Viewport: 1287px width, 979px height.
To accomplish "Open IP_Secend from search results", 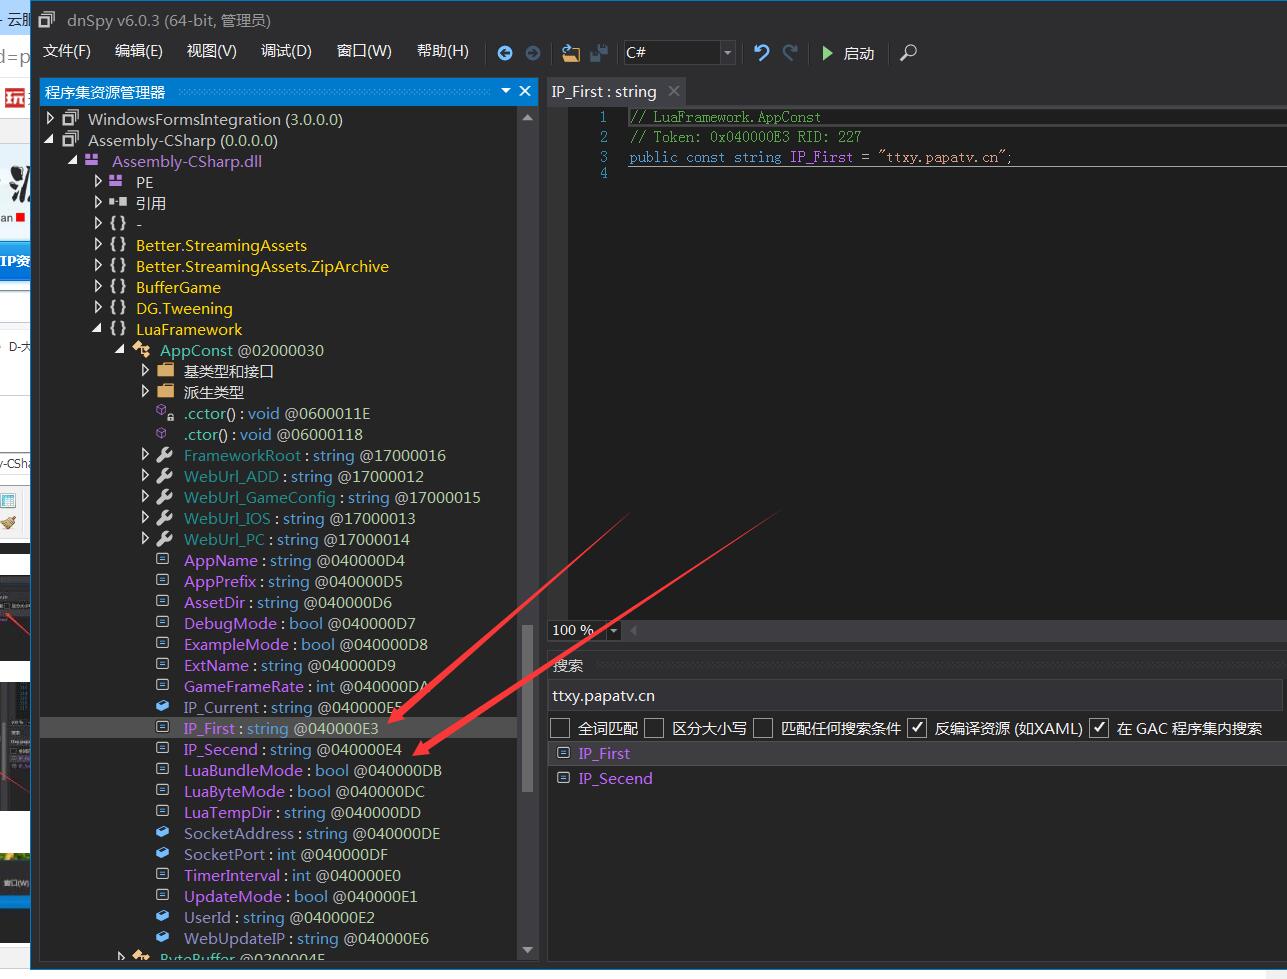I will pos(615,778).
